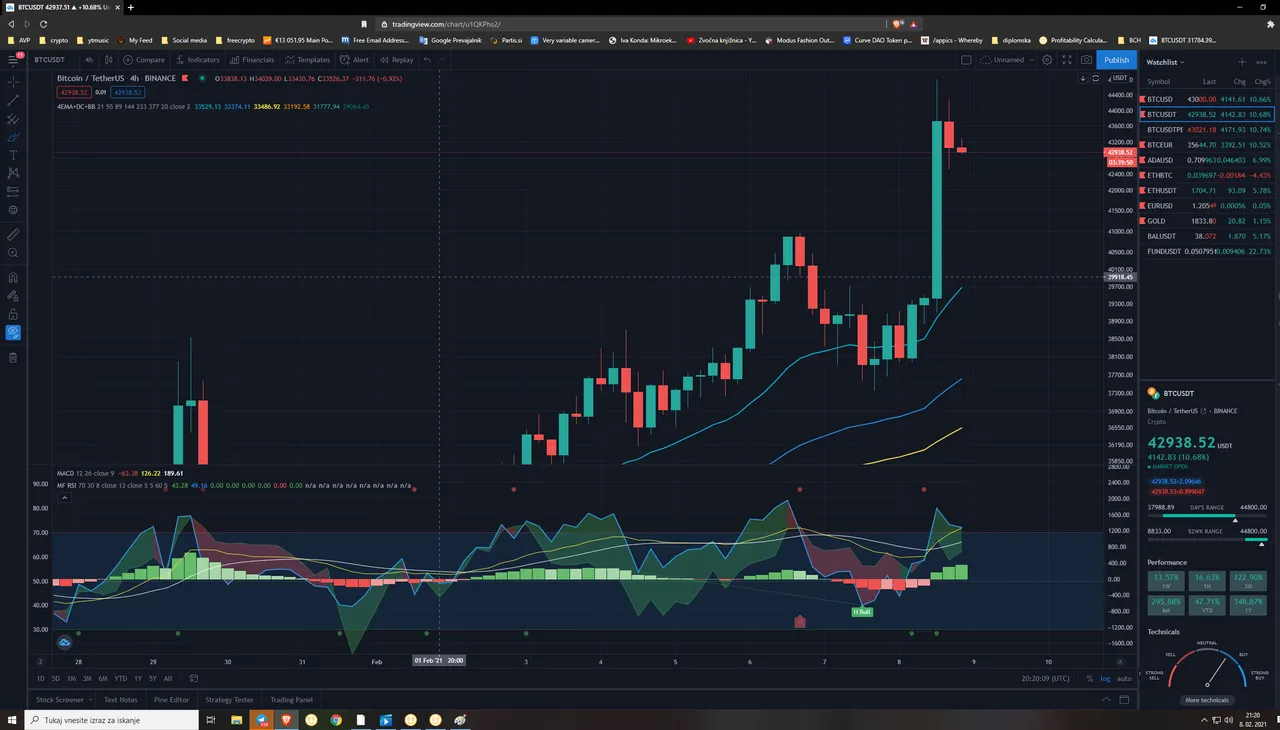Open the Trading Panel tab

pyautogui.click(x=291, y=700)
